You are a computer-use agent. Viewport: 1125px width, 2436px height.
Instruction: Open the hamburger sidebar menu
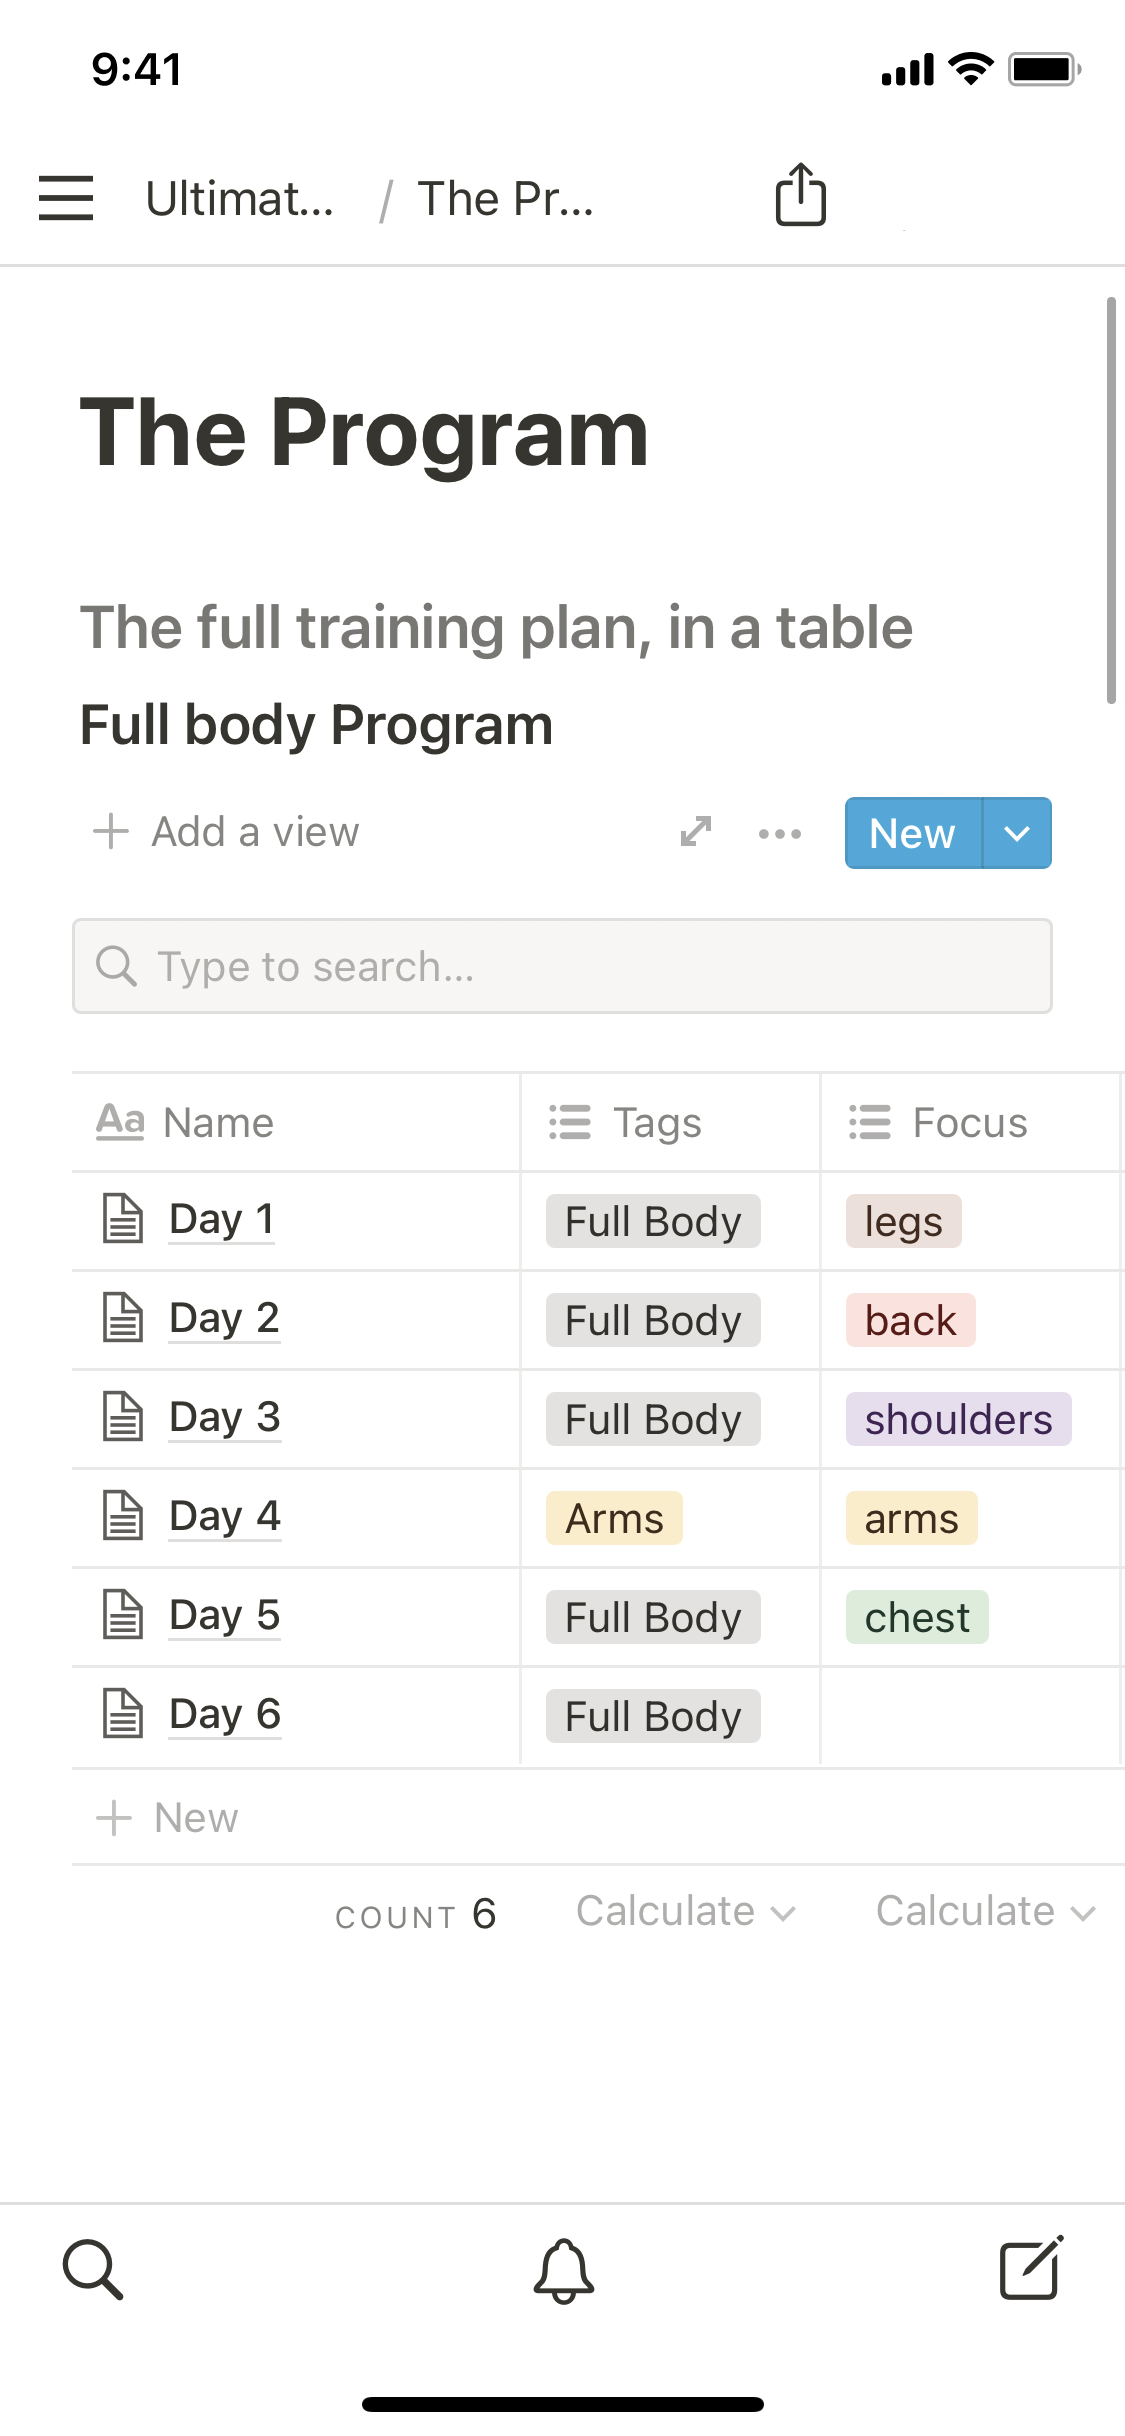click(66, 198)
